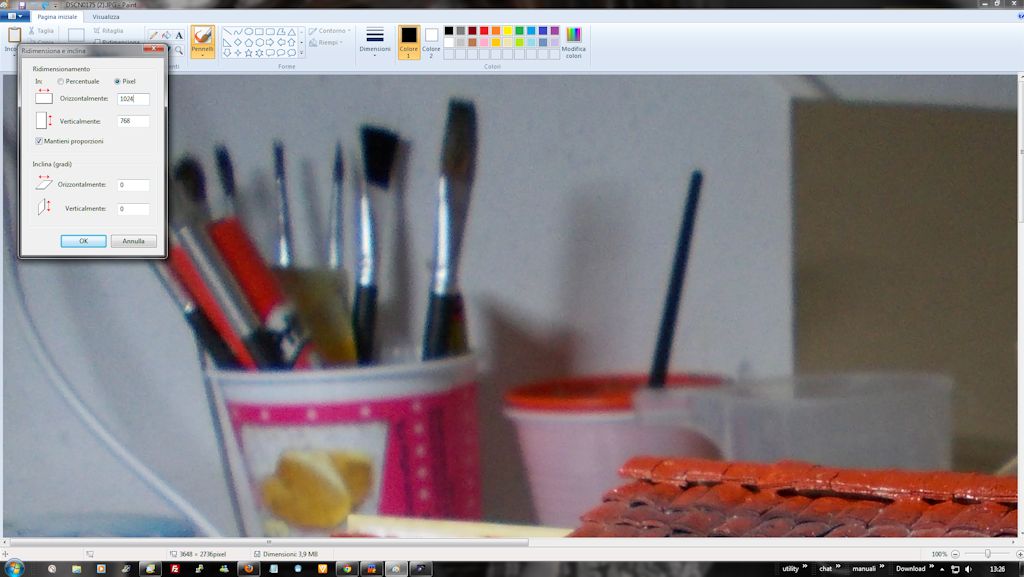
Task: Pick the fill bucket tool
Action: coord(166,35)
